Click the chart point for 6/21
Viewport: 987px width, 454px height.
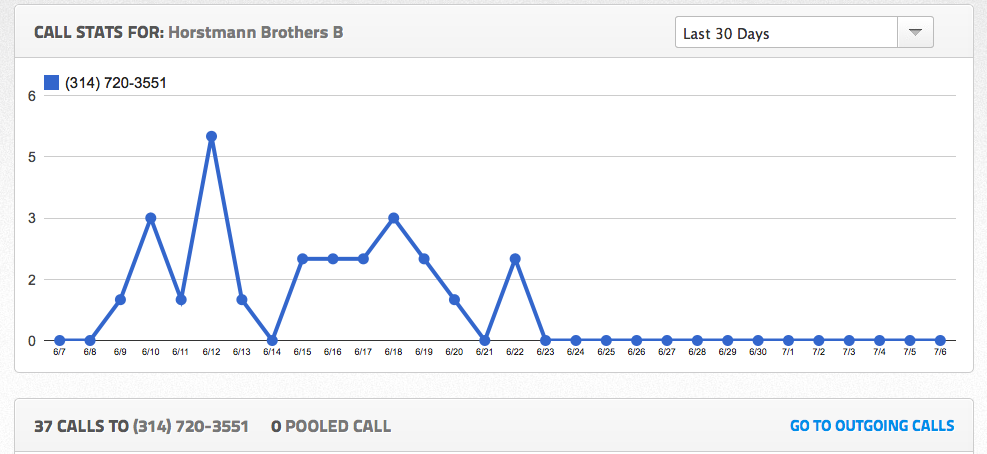coord(485,340)
